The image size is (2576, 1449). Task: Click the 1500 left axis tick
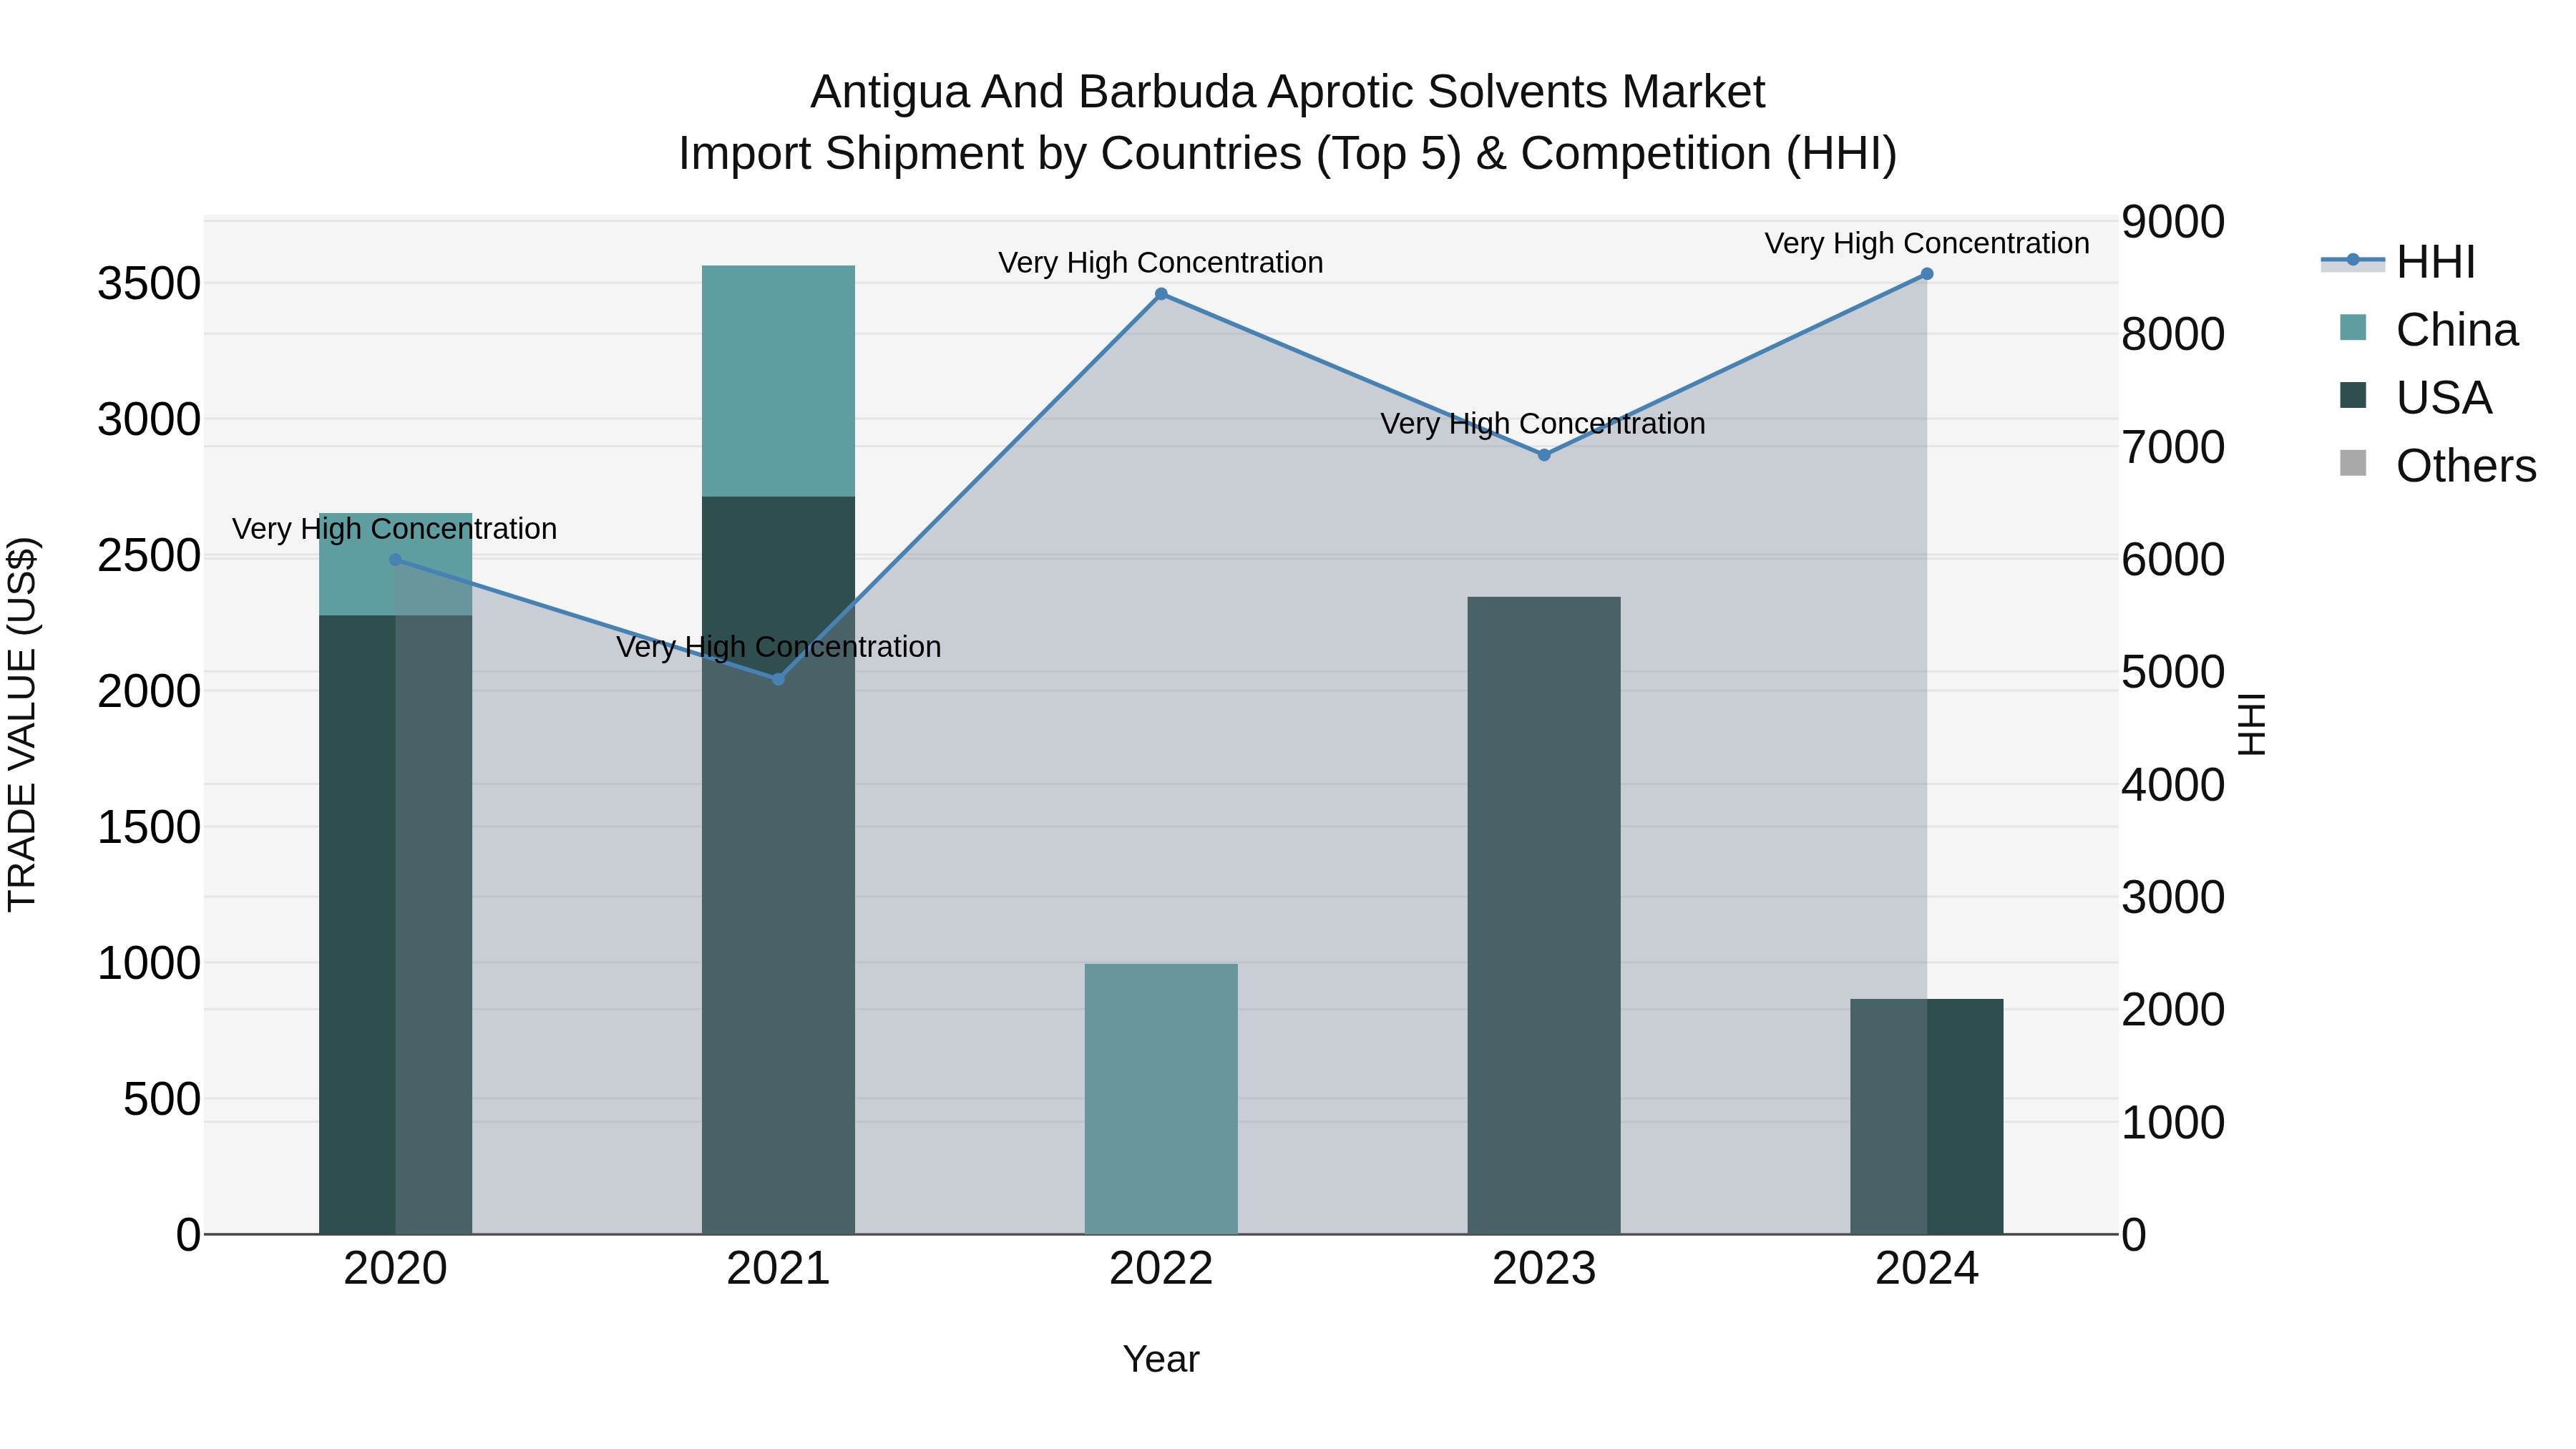tap(149, 828)
